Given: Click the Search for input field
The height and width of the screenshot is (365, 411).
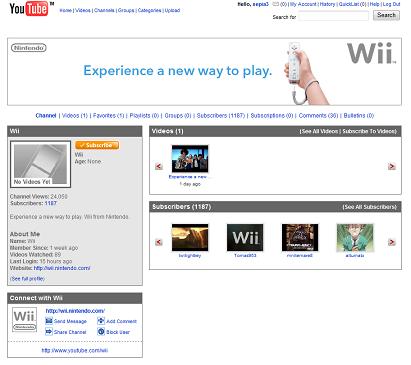Looking at the screenshot, I should click(x=334, y=16).
